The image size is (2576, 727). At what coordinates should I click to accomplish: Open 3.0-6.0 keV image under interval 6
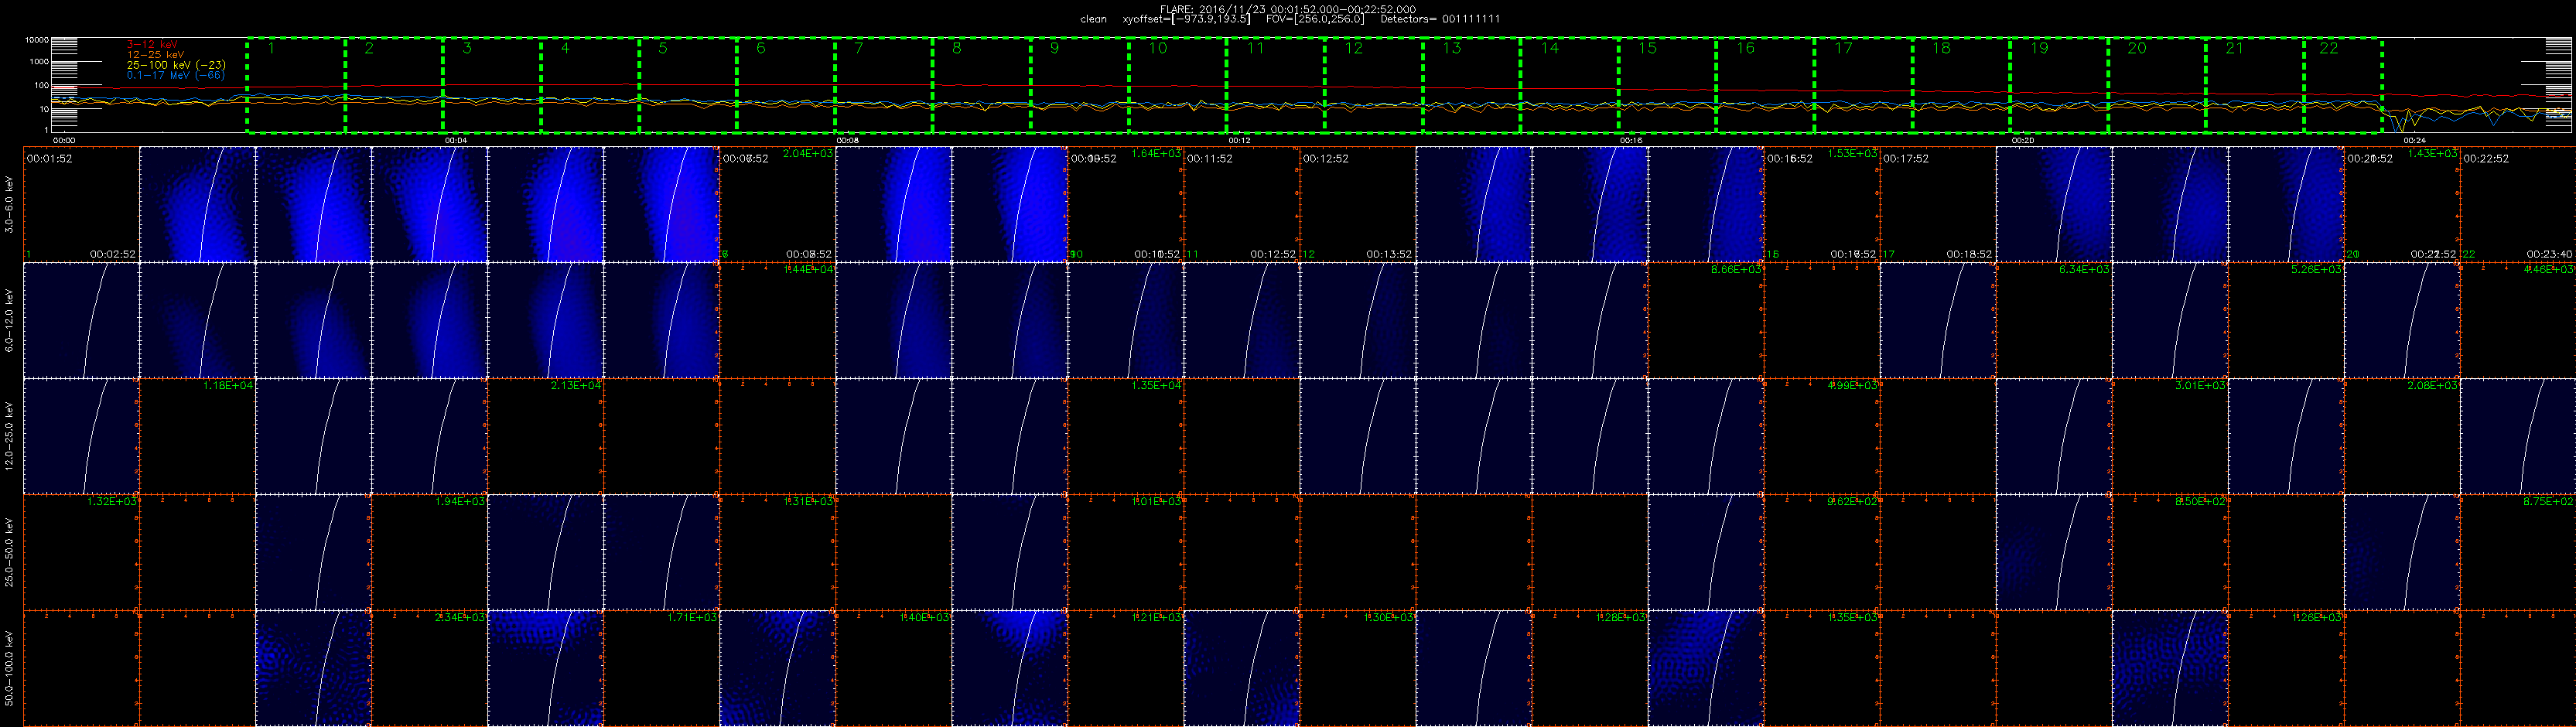pyautogui.click(x=662, y=205)
